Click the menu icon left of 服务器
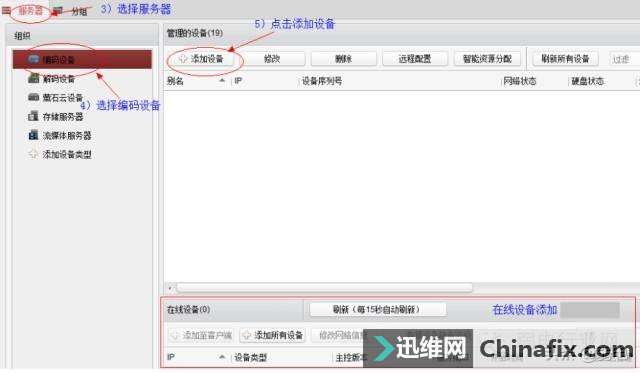The image size is (640, 373). [x=6, y=10]
